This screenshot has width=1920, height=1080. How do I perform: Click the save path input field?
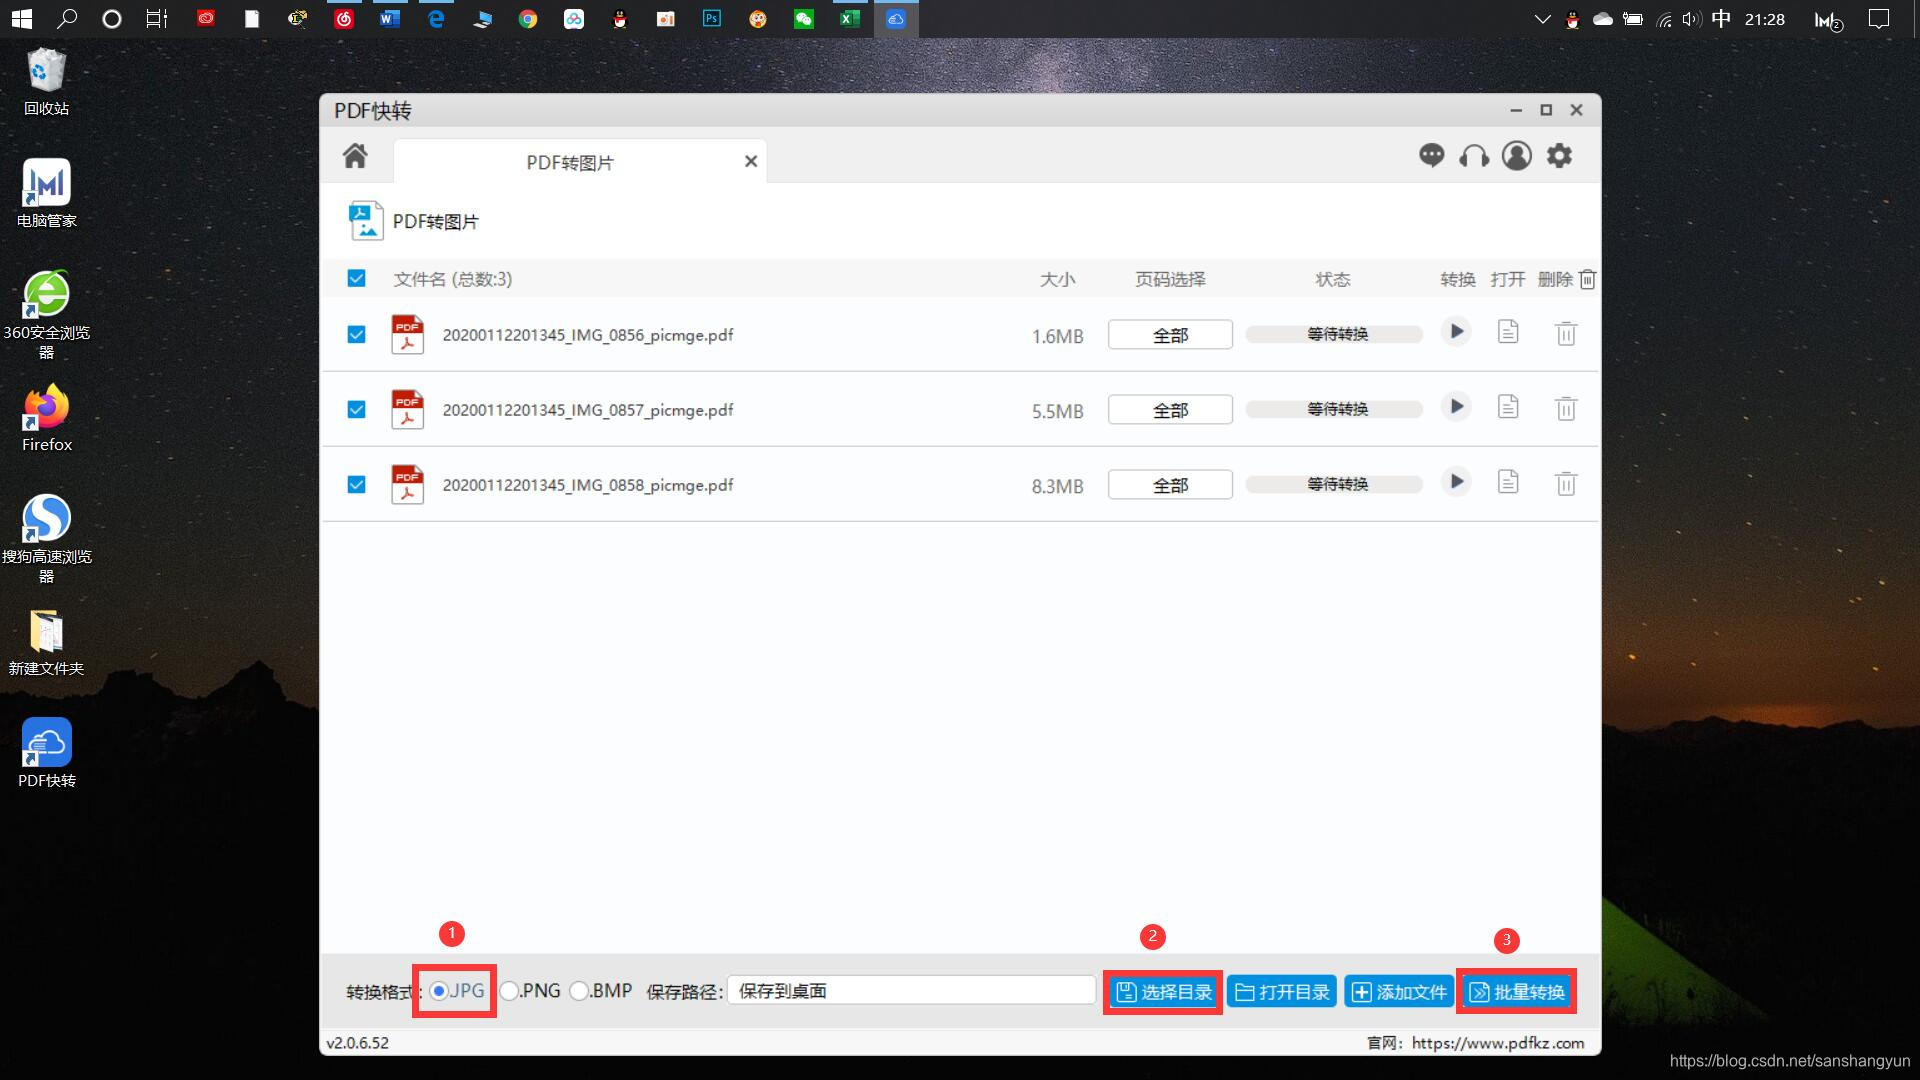pyautogui.click(x=911, y=991)
